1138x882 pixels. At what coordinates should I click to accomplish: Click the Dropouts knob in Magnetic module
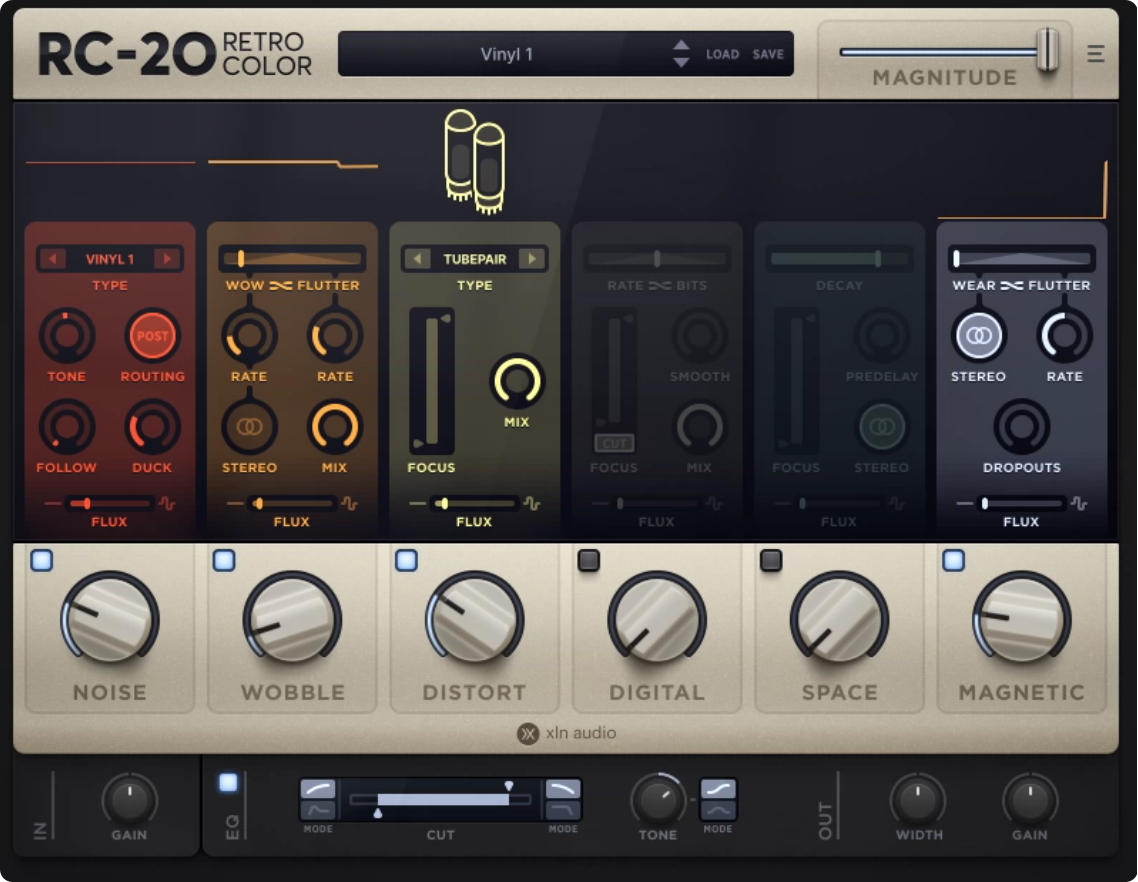pyautogui.click(x=1021, y=427)
